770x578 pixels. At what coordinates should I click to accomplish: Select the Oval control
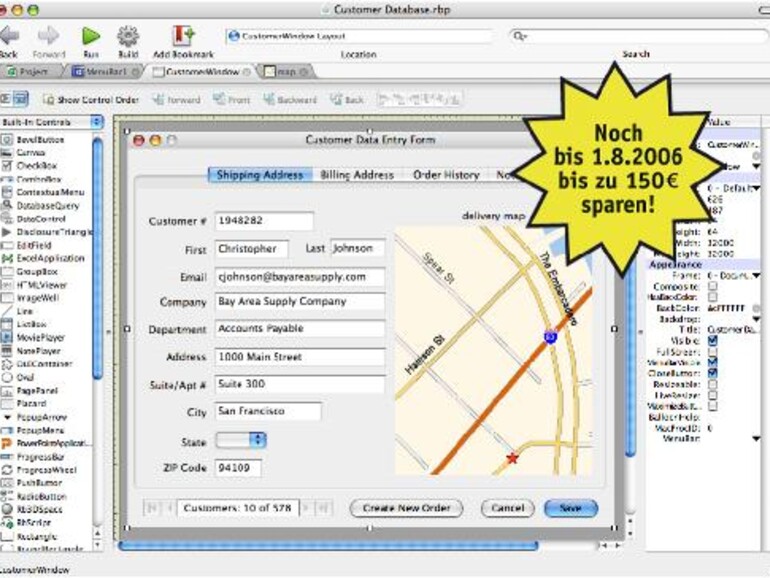25,377
